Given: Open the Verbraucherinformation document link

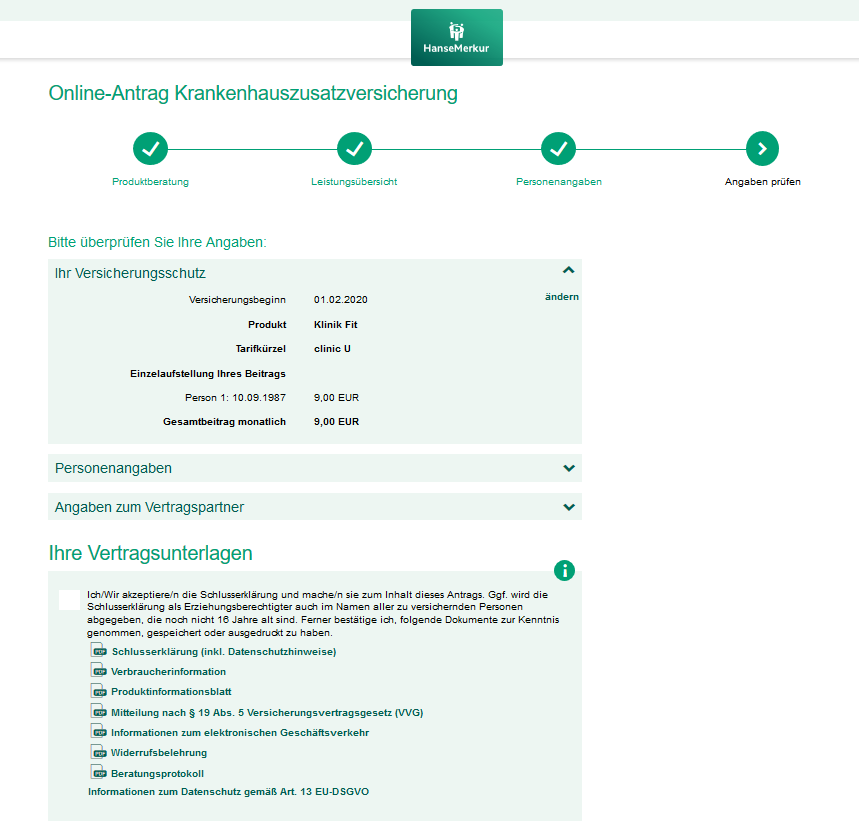Looking at the screenshot, I should [x=168, y=671].
